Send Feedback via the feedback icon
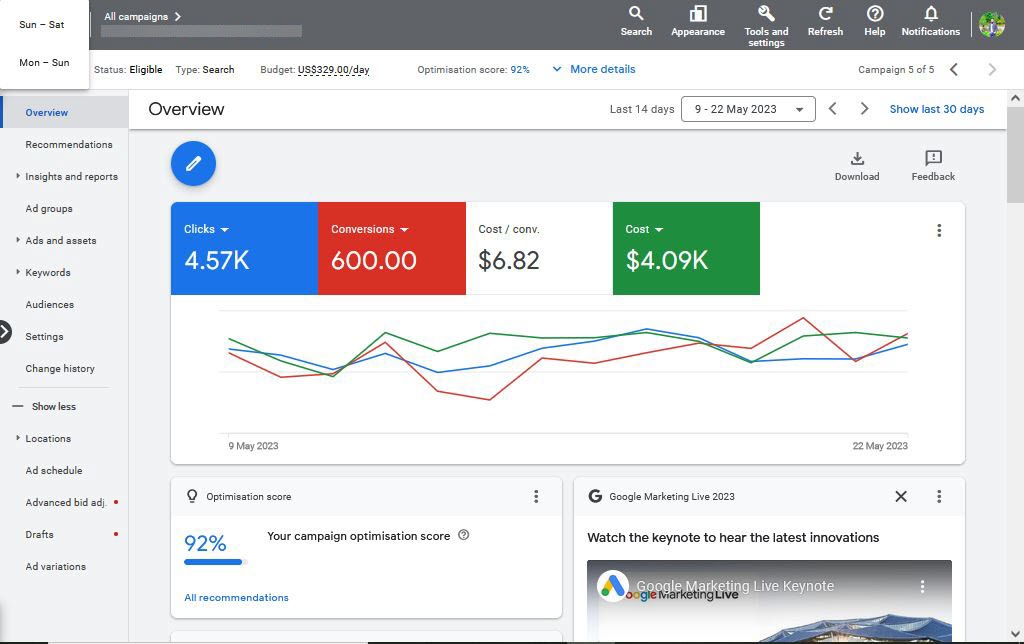The height and width of the screenshot is (644, 1024). tap(933, 166)
